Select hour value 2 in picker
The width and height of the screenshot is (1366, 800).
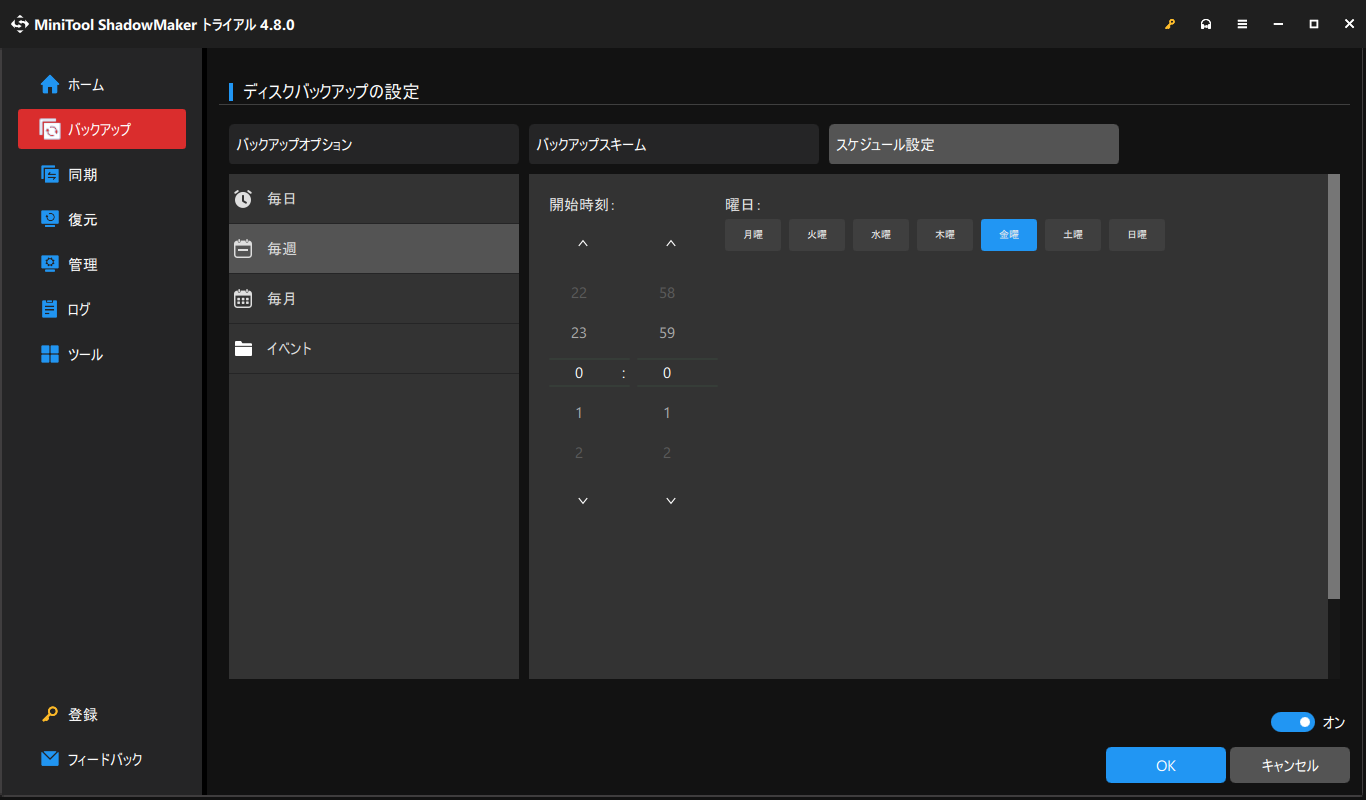pyautogui.click(x=579, y=453)
